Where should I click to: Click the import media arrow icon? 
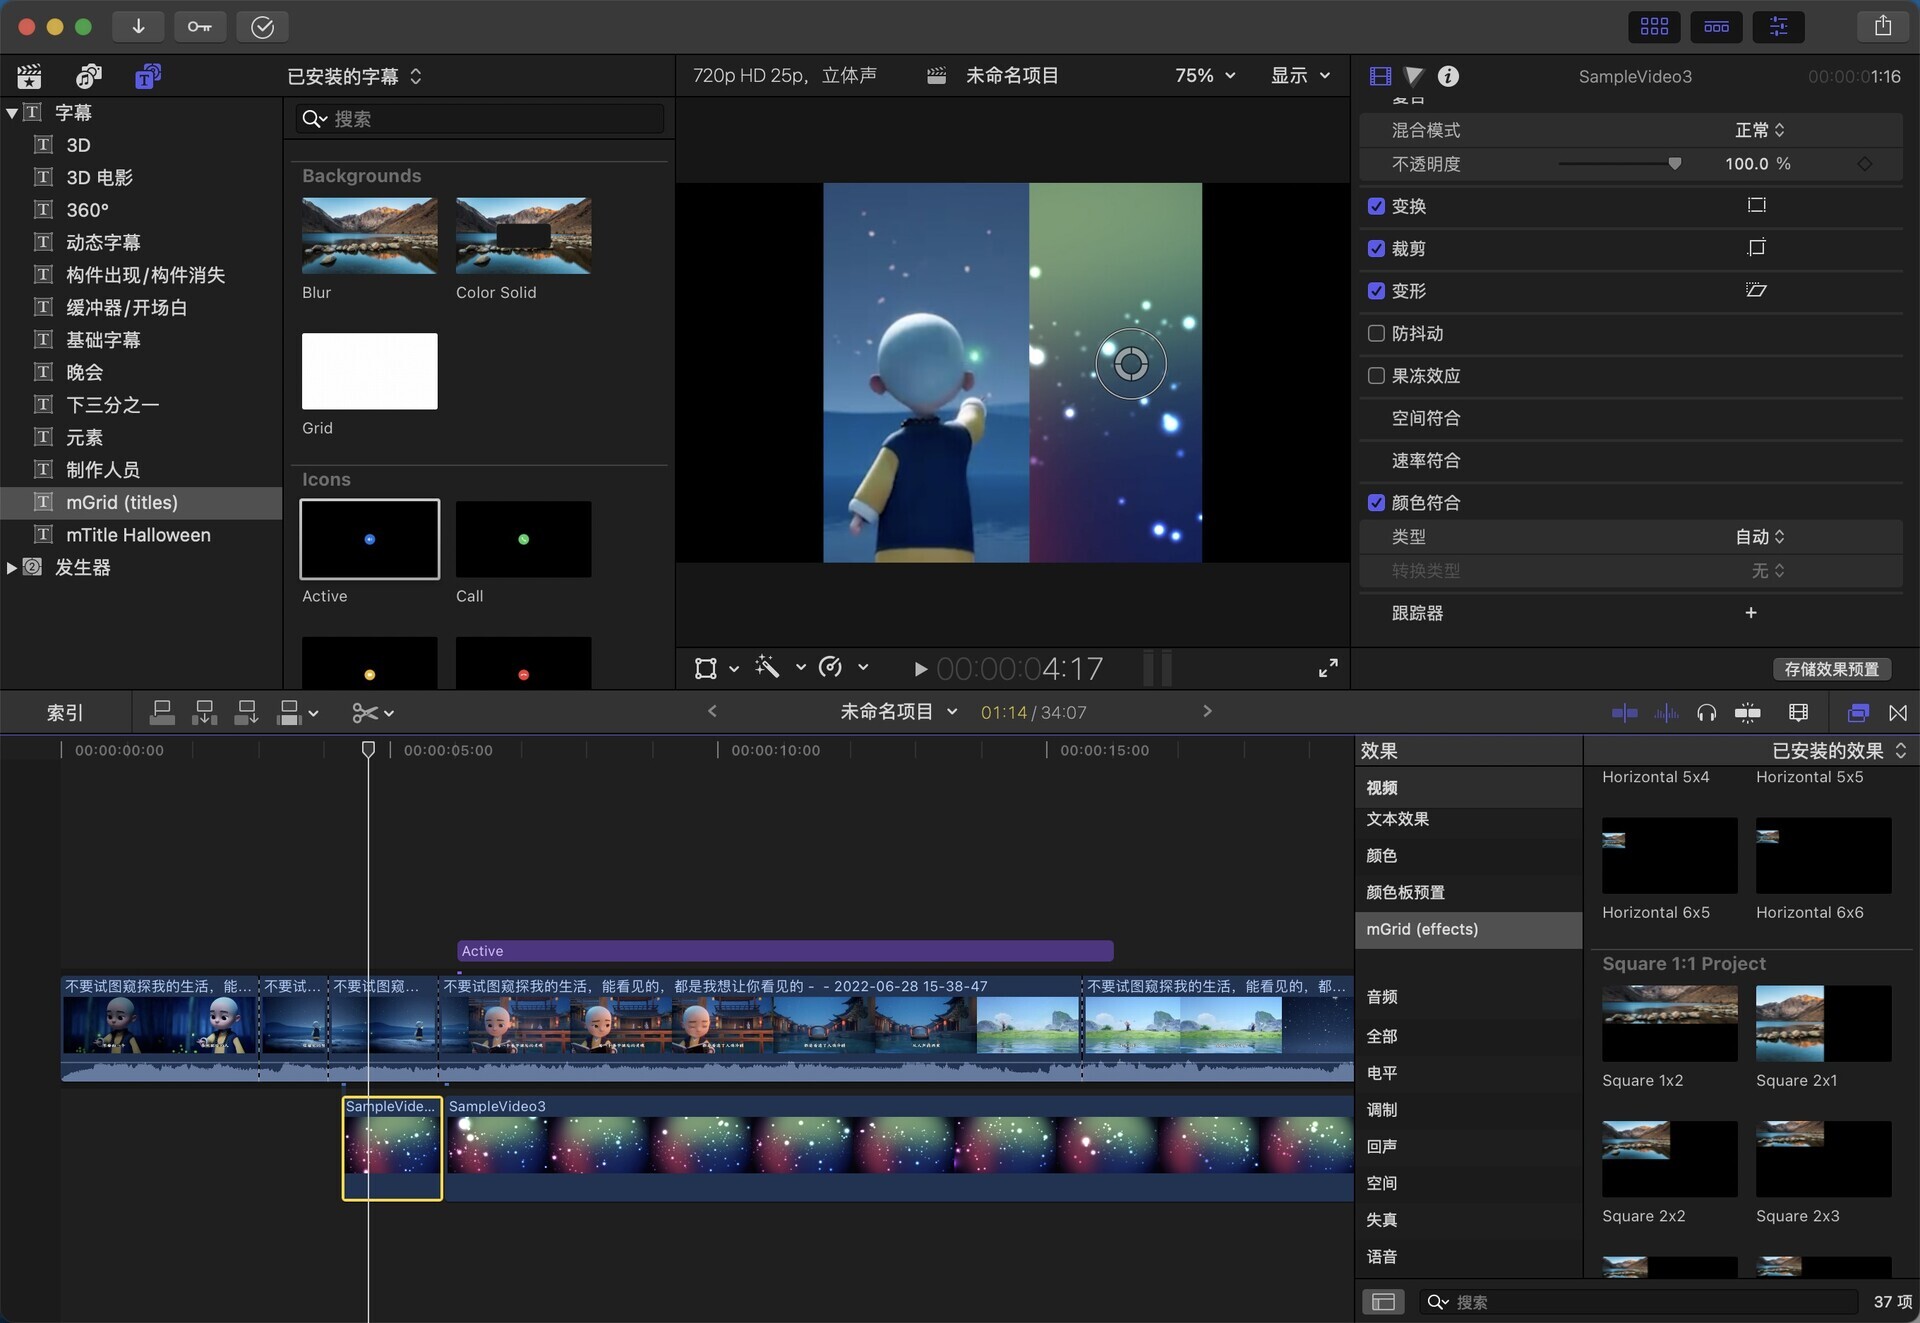pyautogui.click(x=138, y=26)
